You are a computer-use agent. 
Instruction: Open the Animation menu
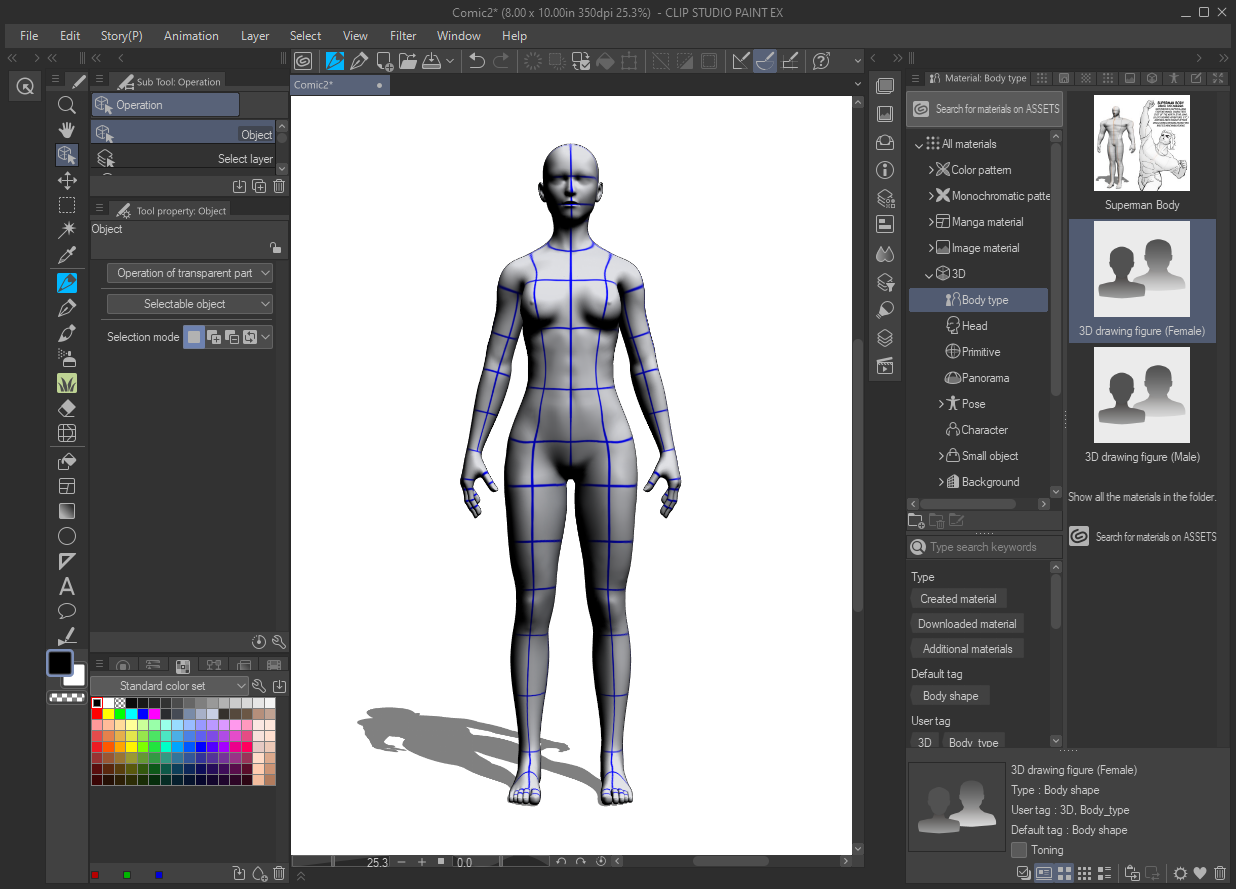click(x=191, y=36)
